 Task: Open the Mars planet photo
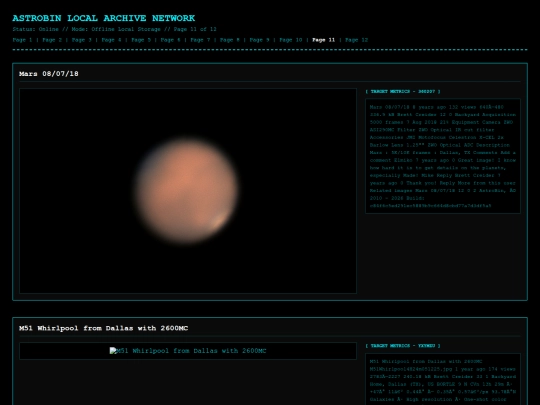point(188,191)
